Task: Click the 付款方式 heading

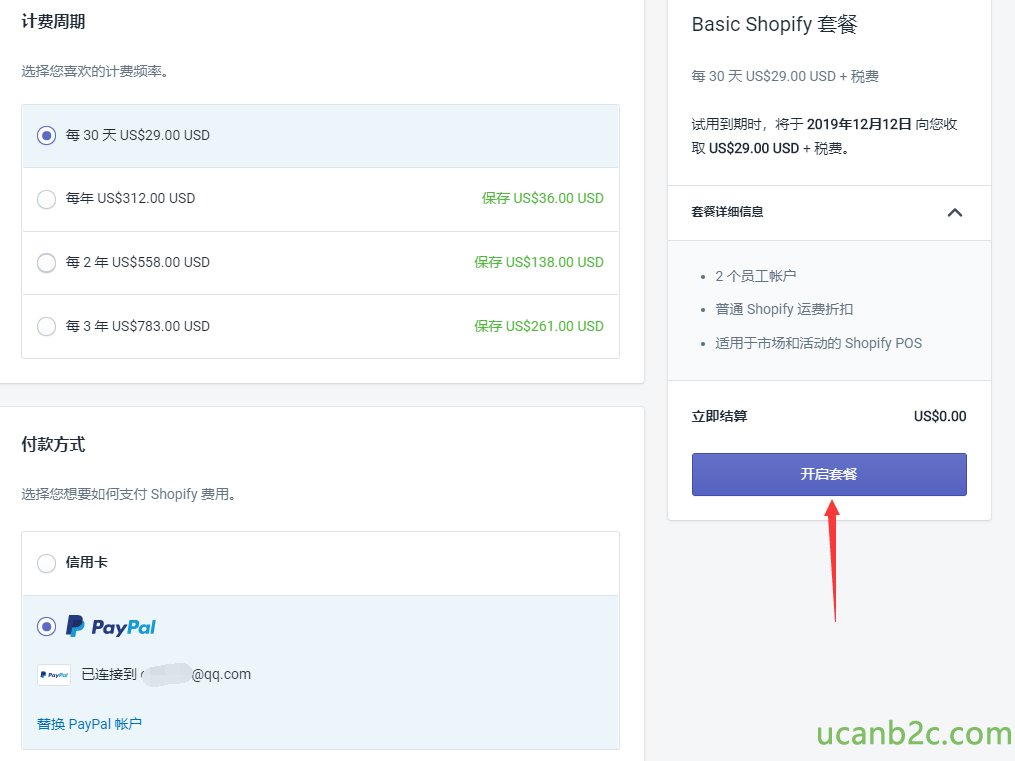Action: (53, 445)
